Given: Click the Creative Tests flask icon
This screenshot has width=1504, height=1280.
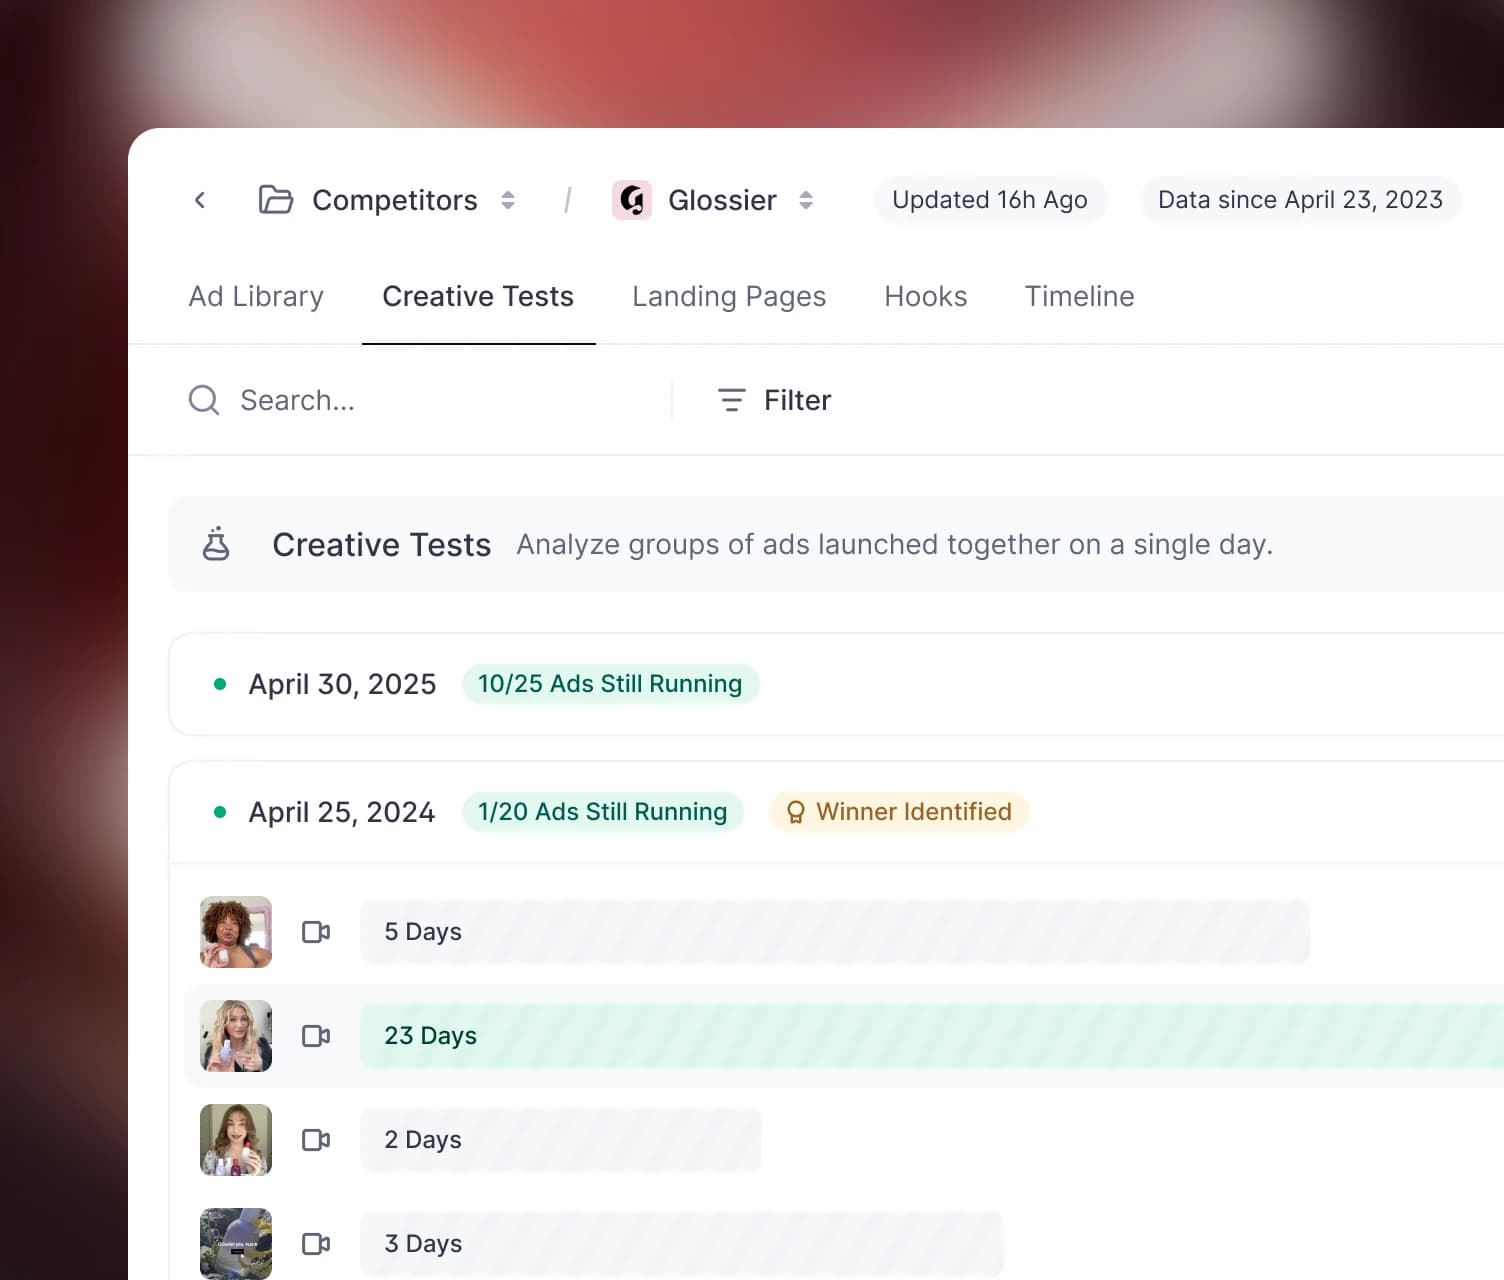Looking at the screenshot, I should (216, 544).
